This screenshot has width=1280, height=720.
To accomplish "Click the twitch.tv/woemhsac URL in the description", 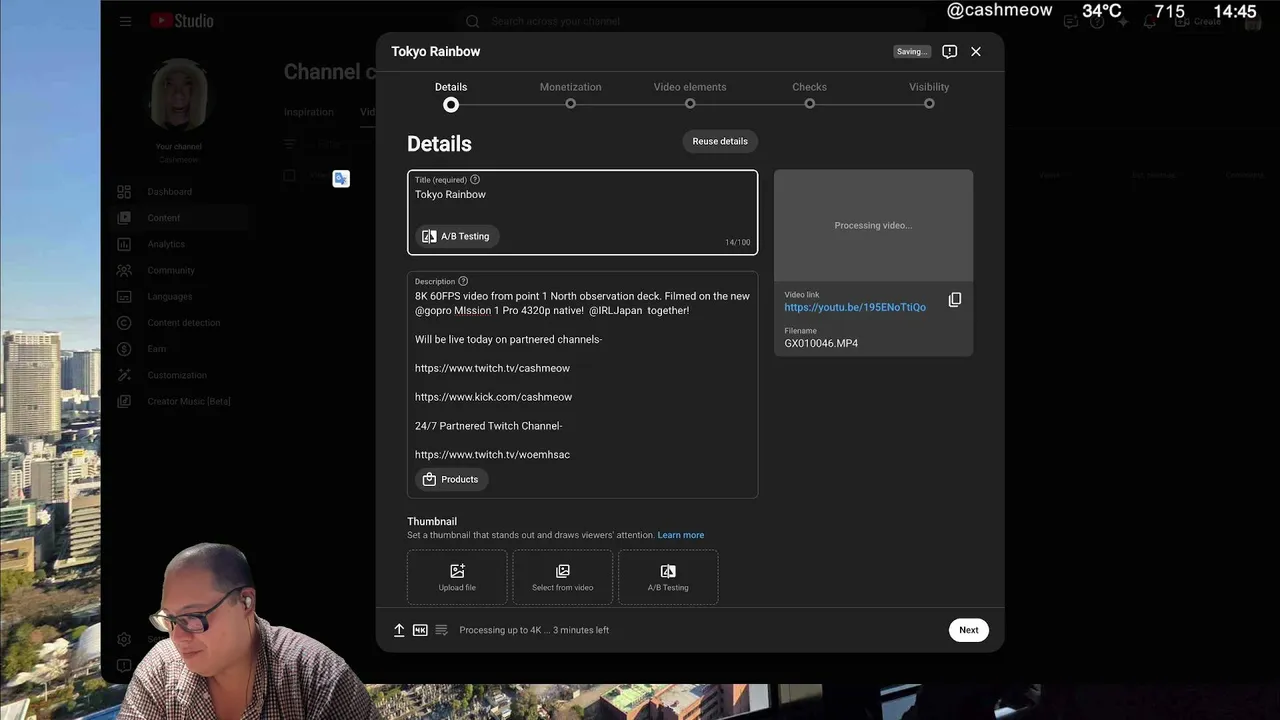I will pyautogui.click(x=492, y=454).
